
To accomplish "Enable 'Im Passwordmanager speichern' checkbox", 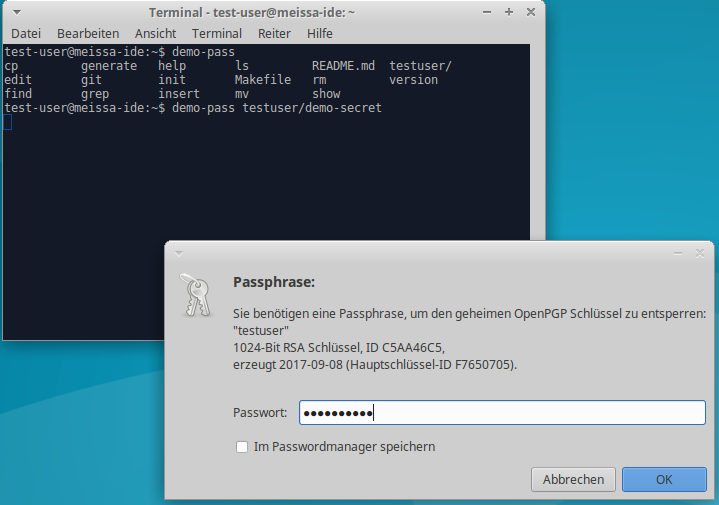I will (x=241, y=447).
